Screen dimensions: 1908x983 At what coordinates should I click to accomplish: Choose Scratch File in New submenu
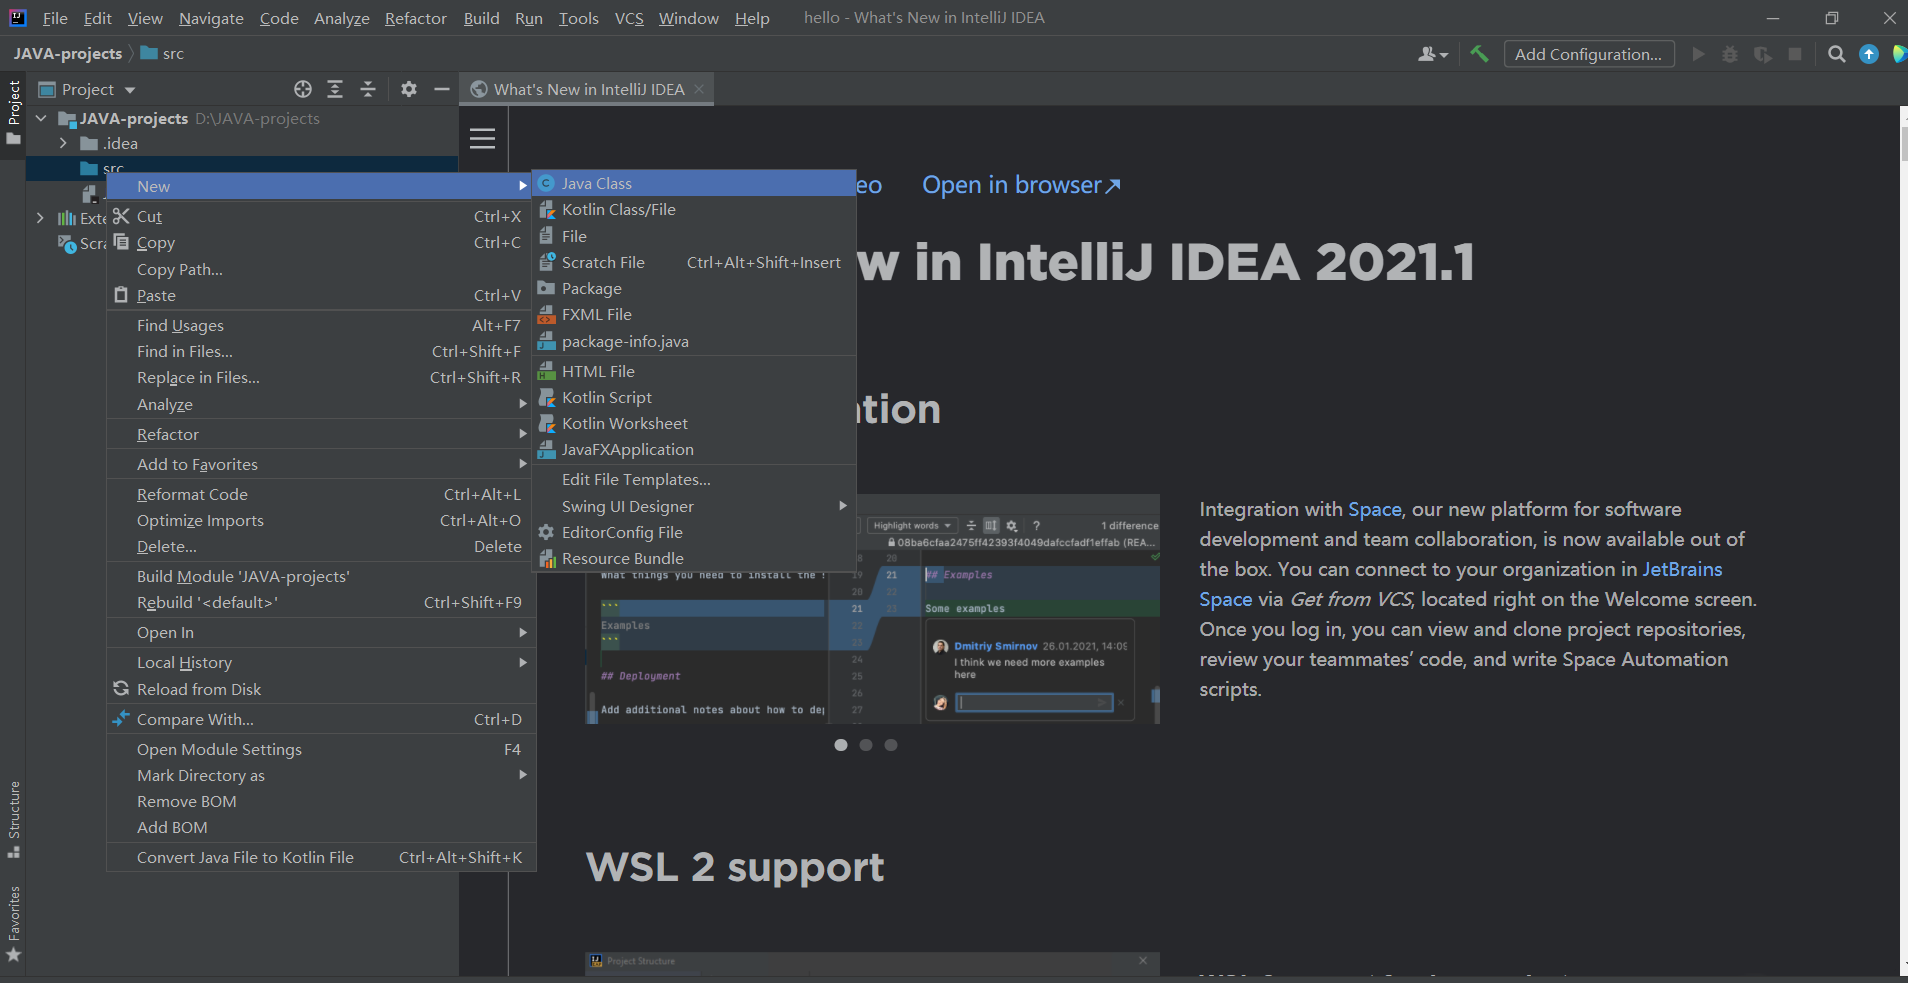pos(694,262)
